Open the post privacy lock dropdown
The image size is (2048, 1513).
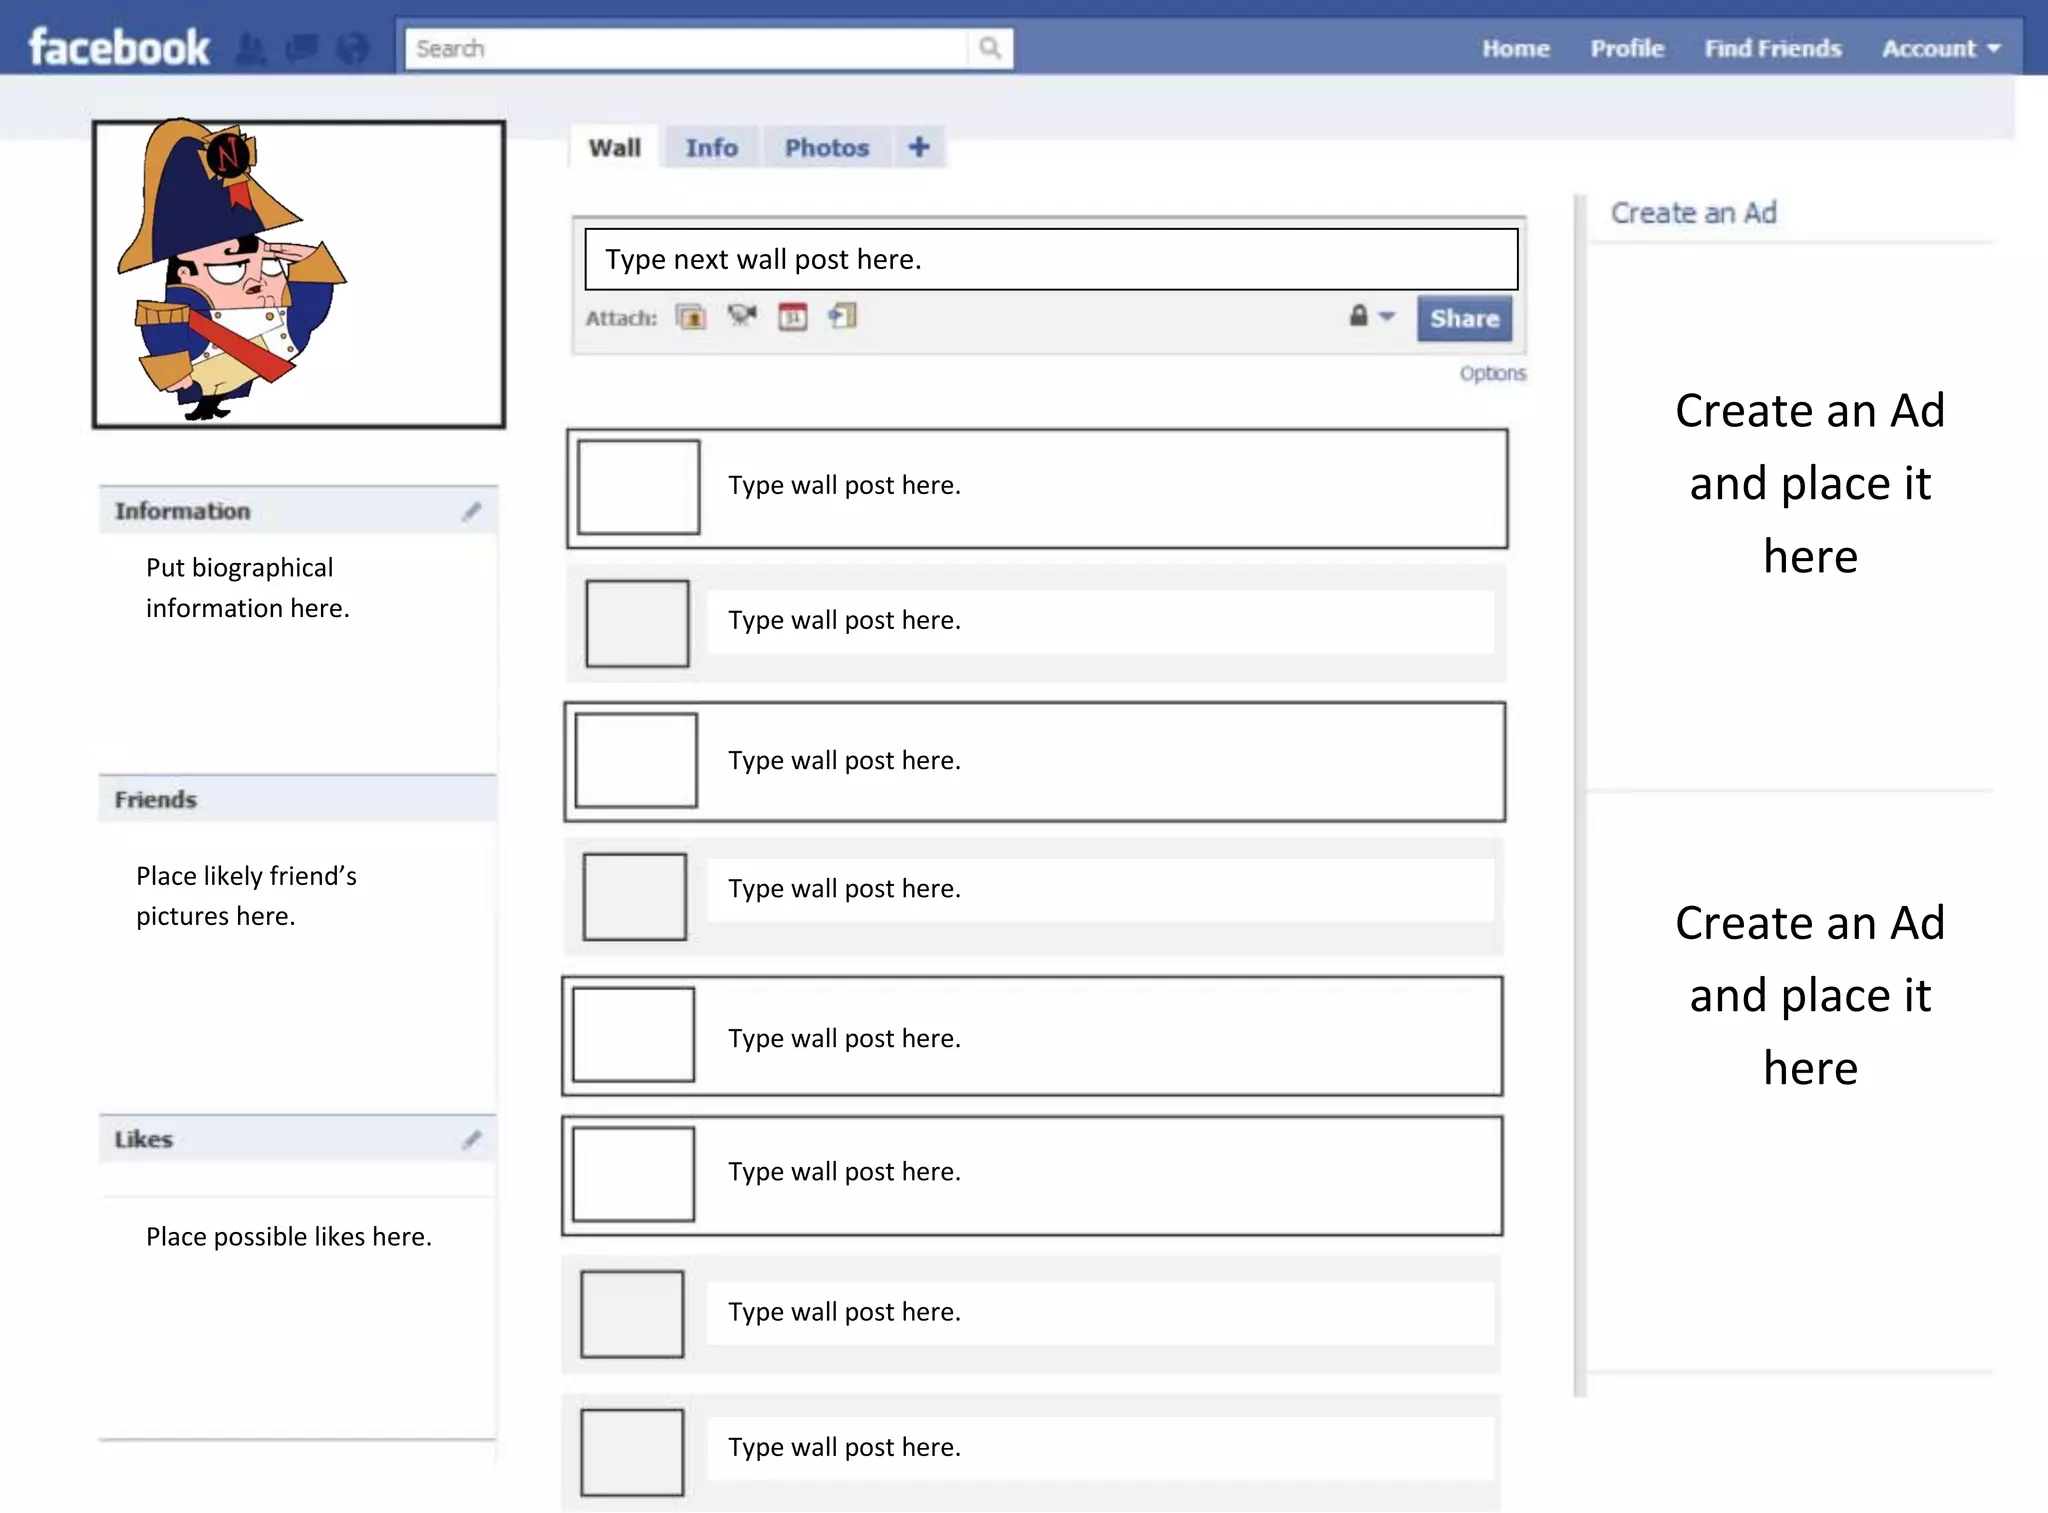tap(1370, 317)
